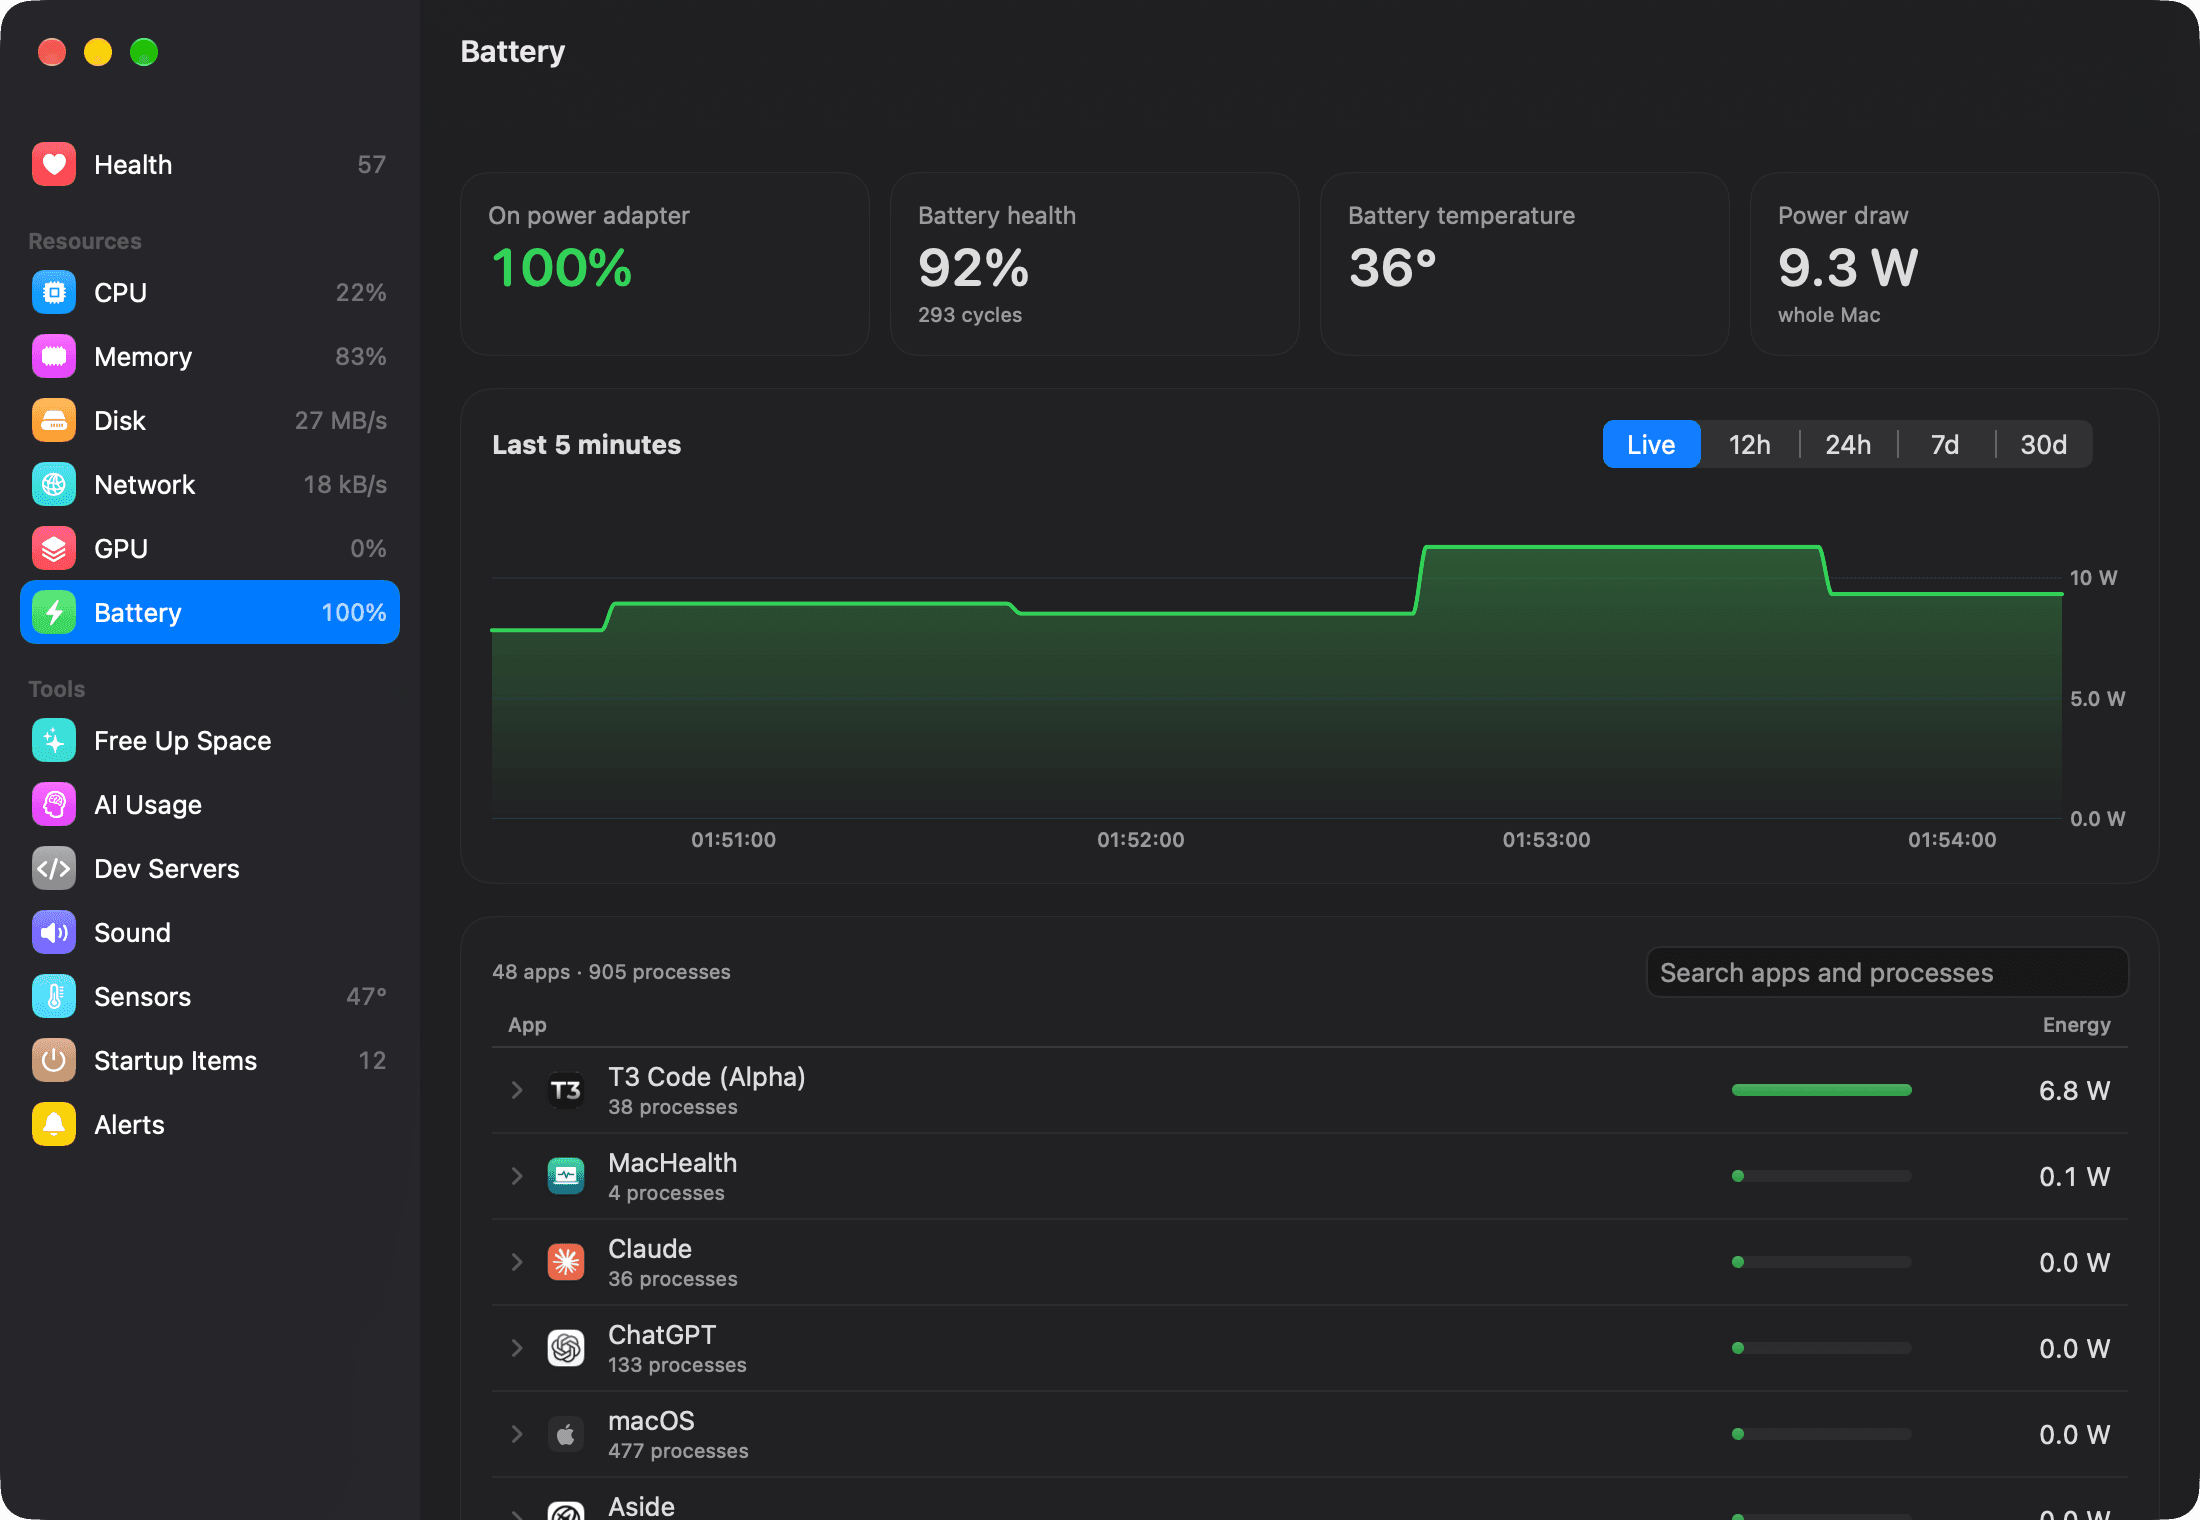The image size is (2200, 1520).
Task: Open the Sound speaker icon
Action: 54,932
